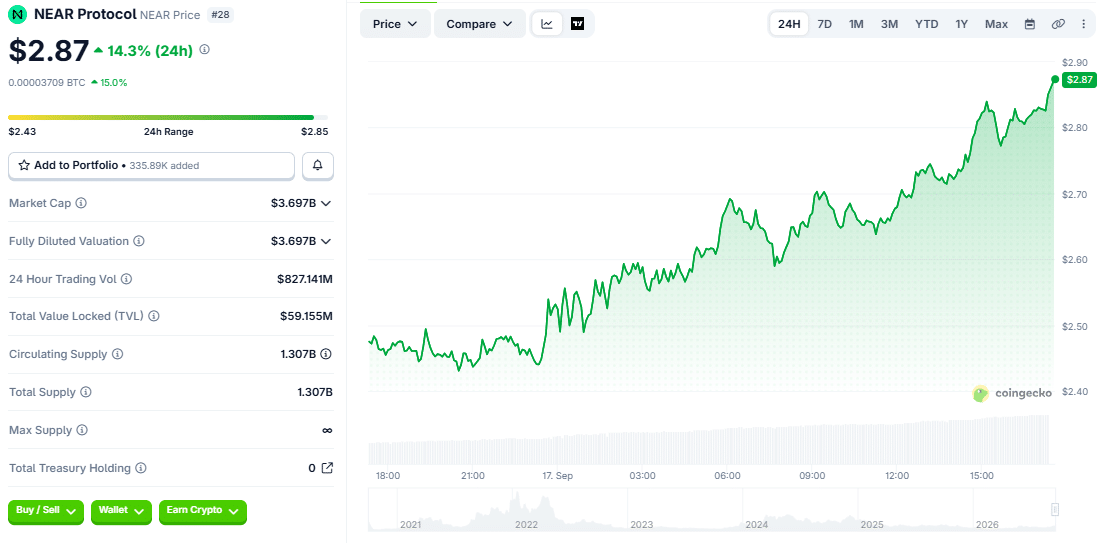Open Earn Crypto dropdown button
1109x543 pixels.
coord(203,511)
